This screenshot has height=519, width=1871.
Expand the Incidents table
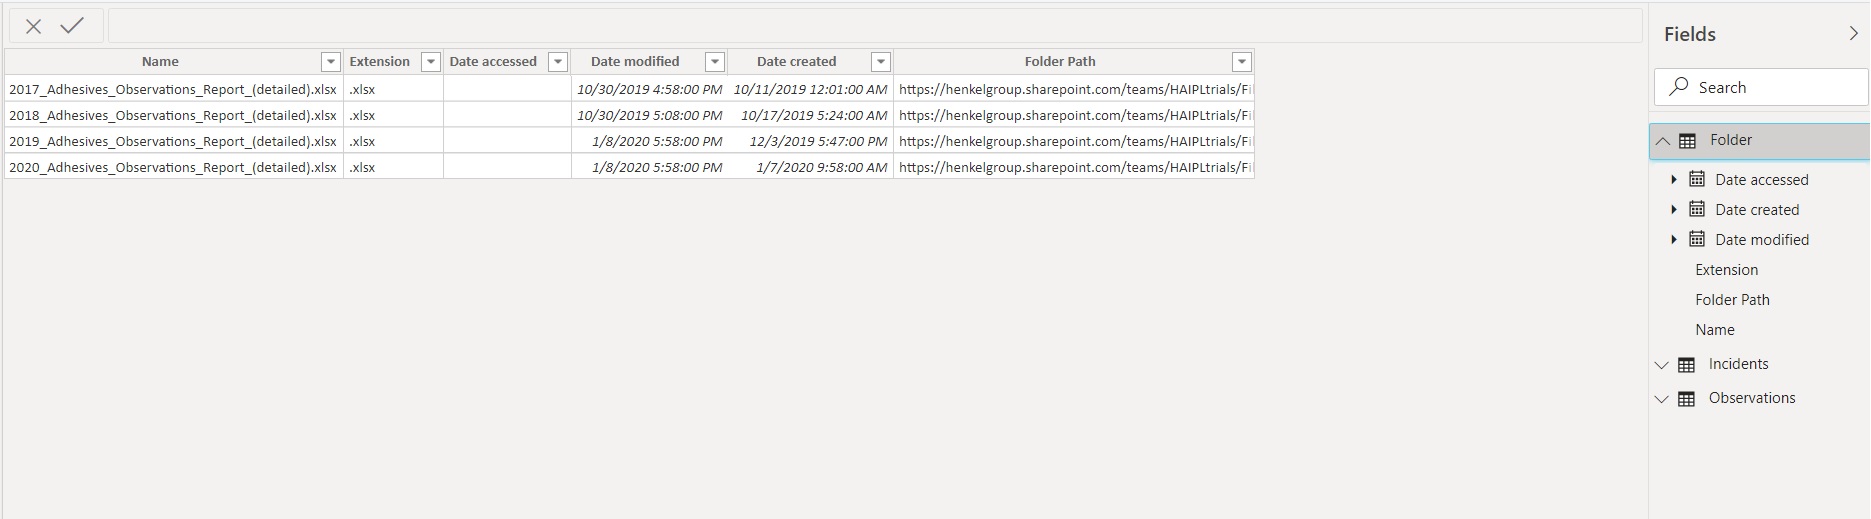click(1662, 365)
